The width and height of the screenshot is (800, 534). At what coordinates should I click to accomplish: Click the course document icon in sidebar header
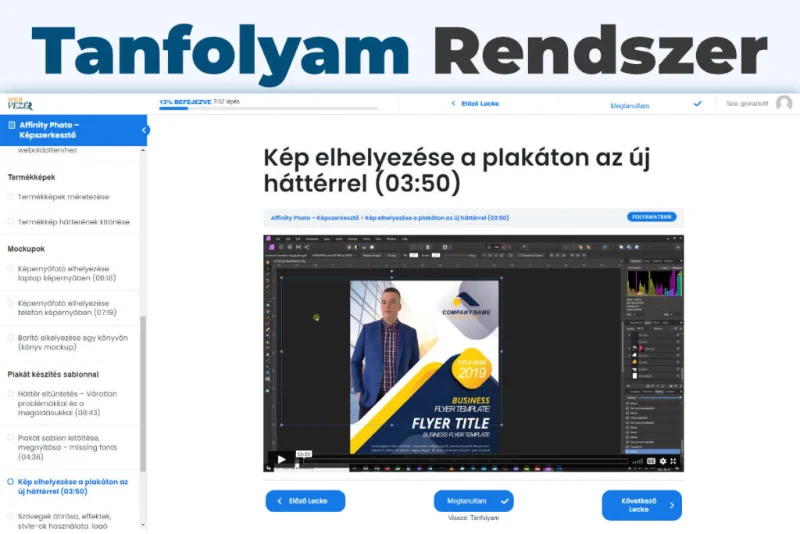(11, 125)
